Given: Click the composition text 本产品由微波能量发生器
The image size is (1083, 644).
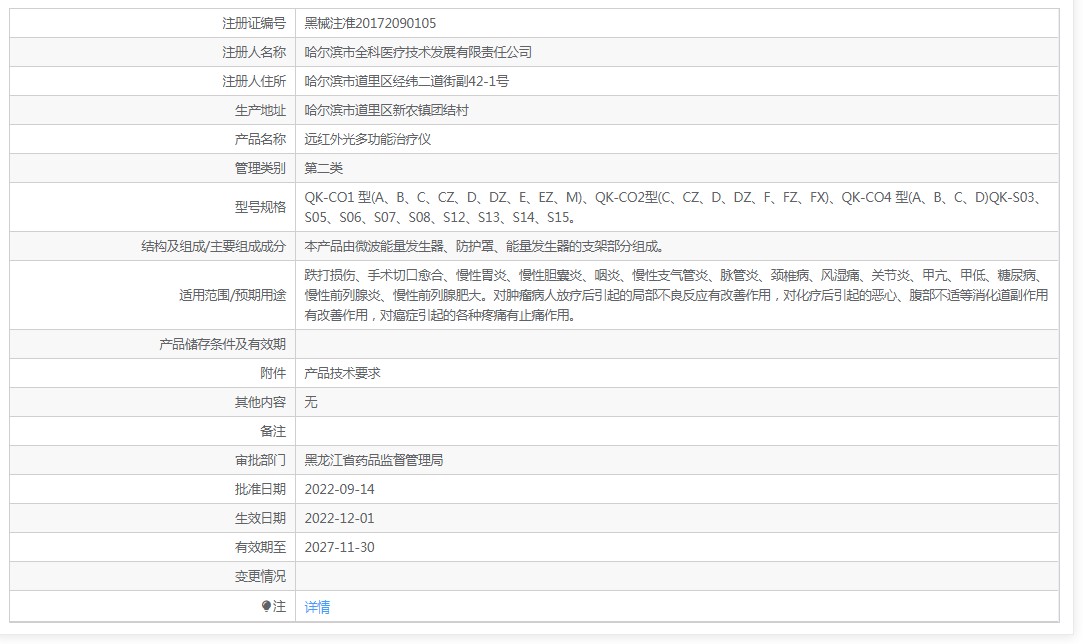Looking at the screenshot, I should coord(485,247).
